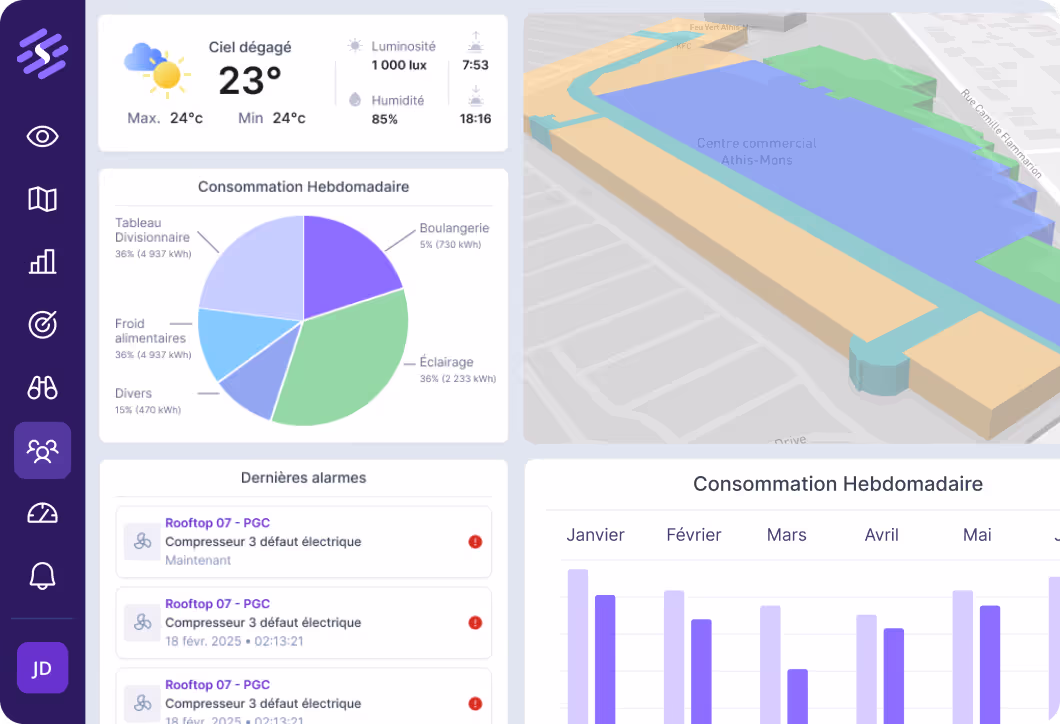Image resolution: width=1060 pixels, height=724 pixels.
Task: Click the sunset icon above 18:16
Action: [475, 96]
